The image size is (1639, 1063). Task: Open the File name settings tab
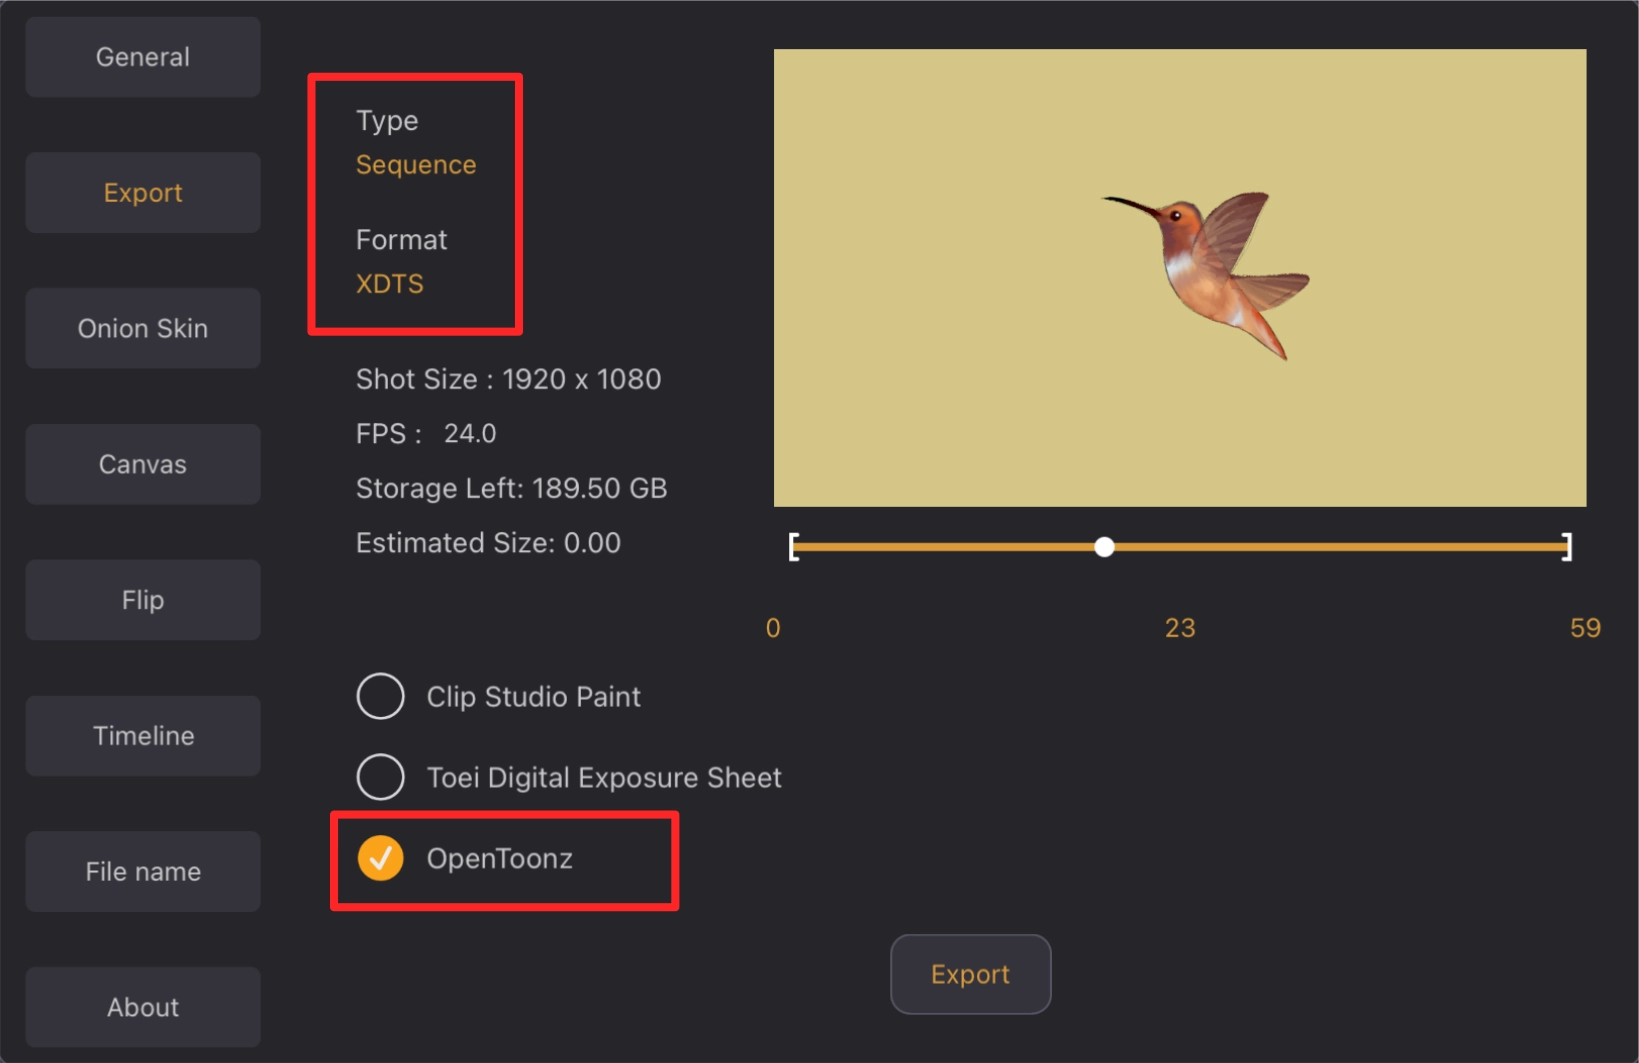143,871
